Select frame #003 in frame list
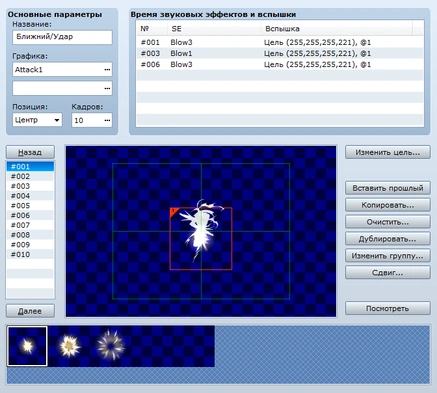 (30, 186)
